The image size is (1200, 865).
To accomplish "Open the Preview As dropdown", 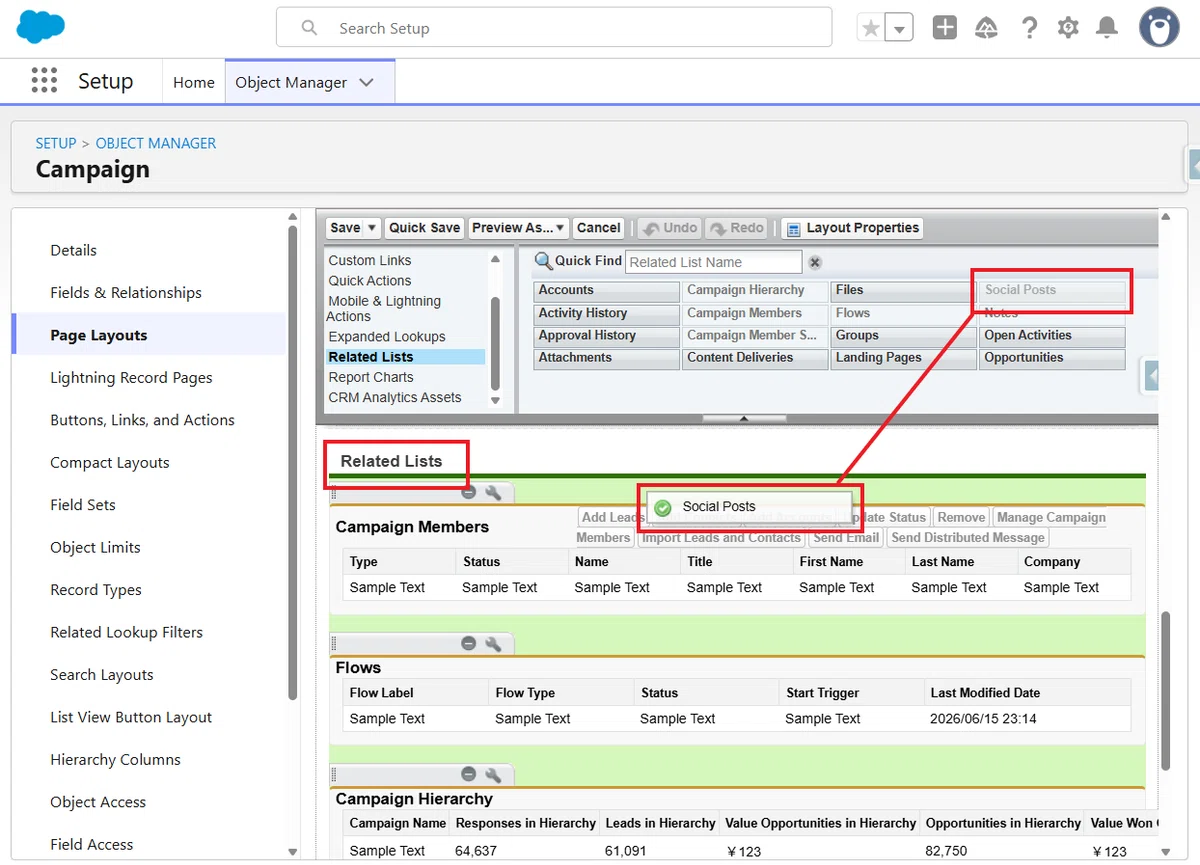I will click(x=519, y=228).
